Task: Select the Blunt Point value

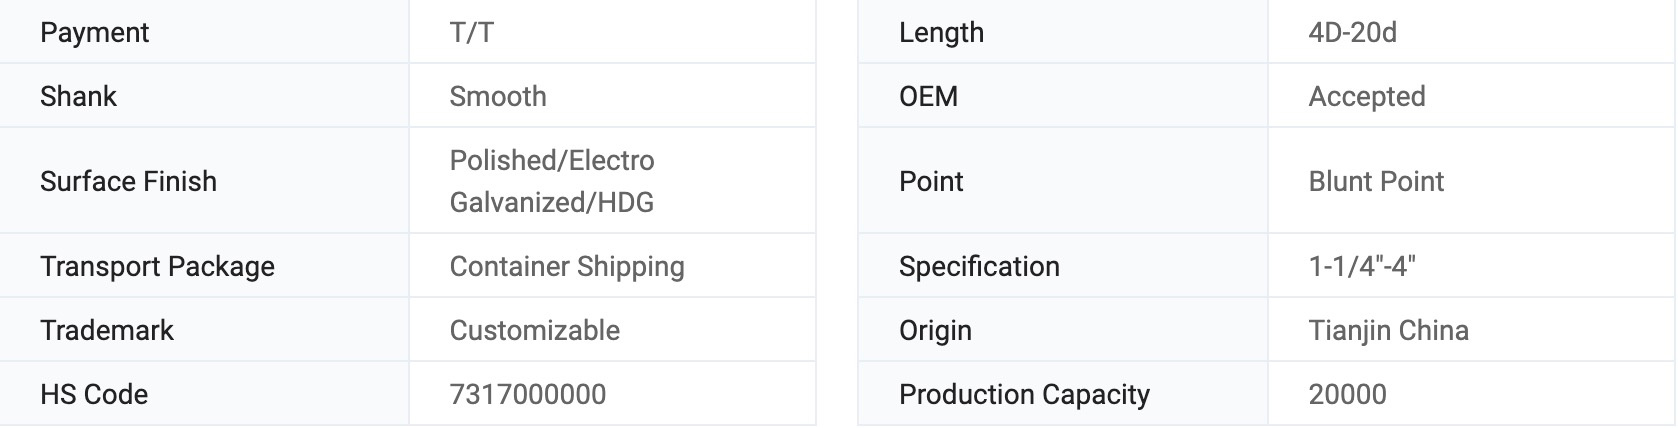Action: coord(1376,181)
